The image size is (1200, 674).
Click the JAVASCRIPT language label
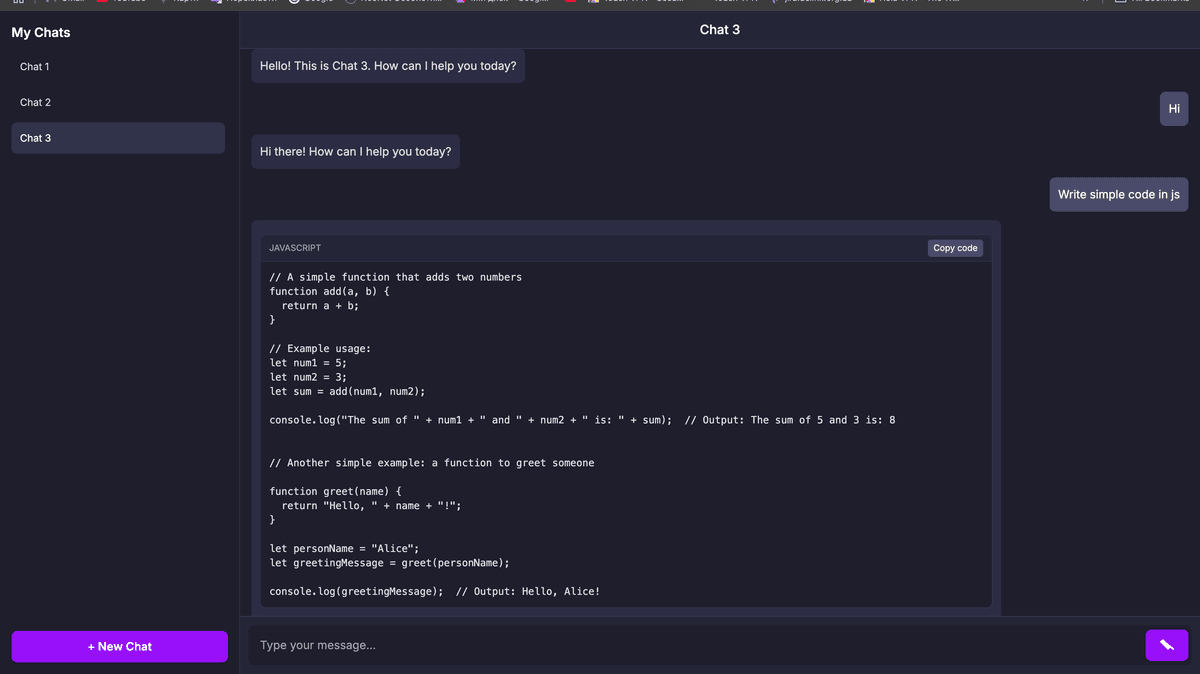[x=295, y=248]
